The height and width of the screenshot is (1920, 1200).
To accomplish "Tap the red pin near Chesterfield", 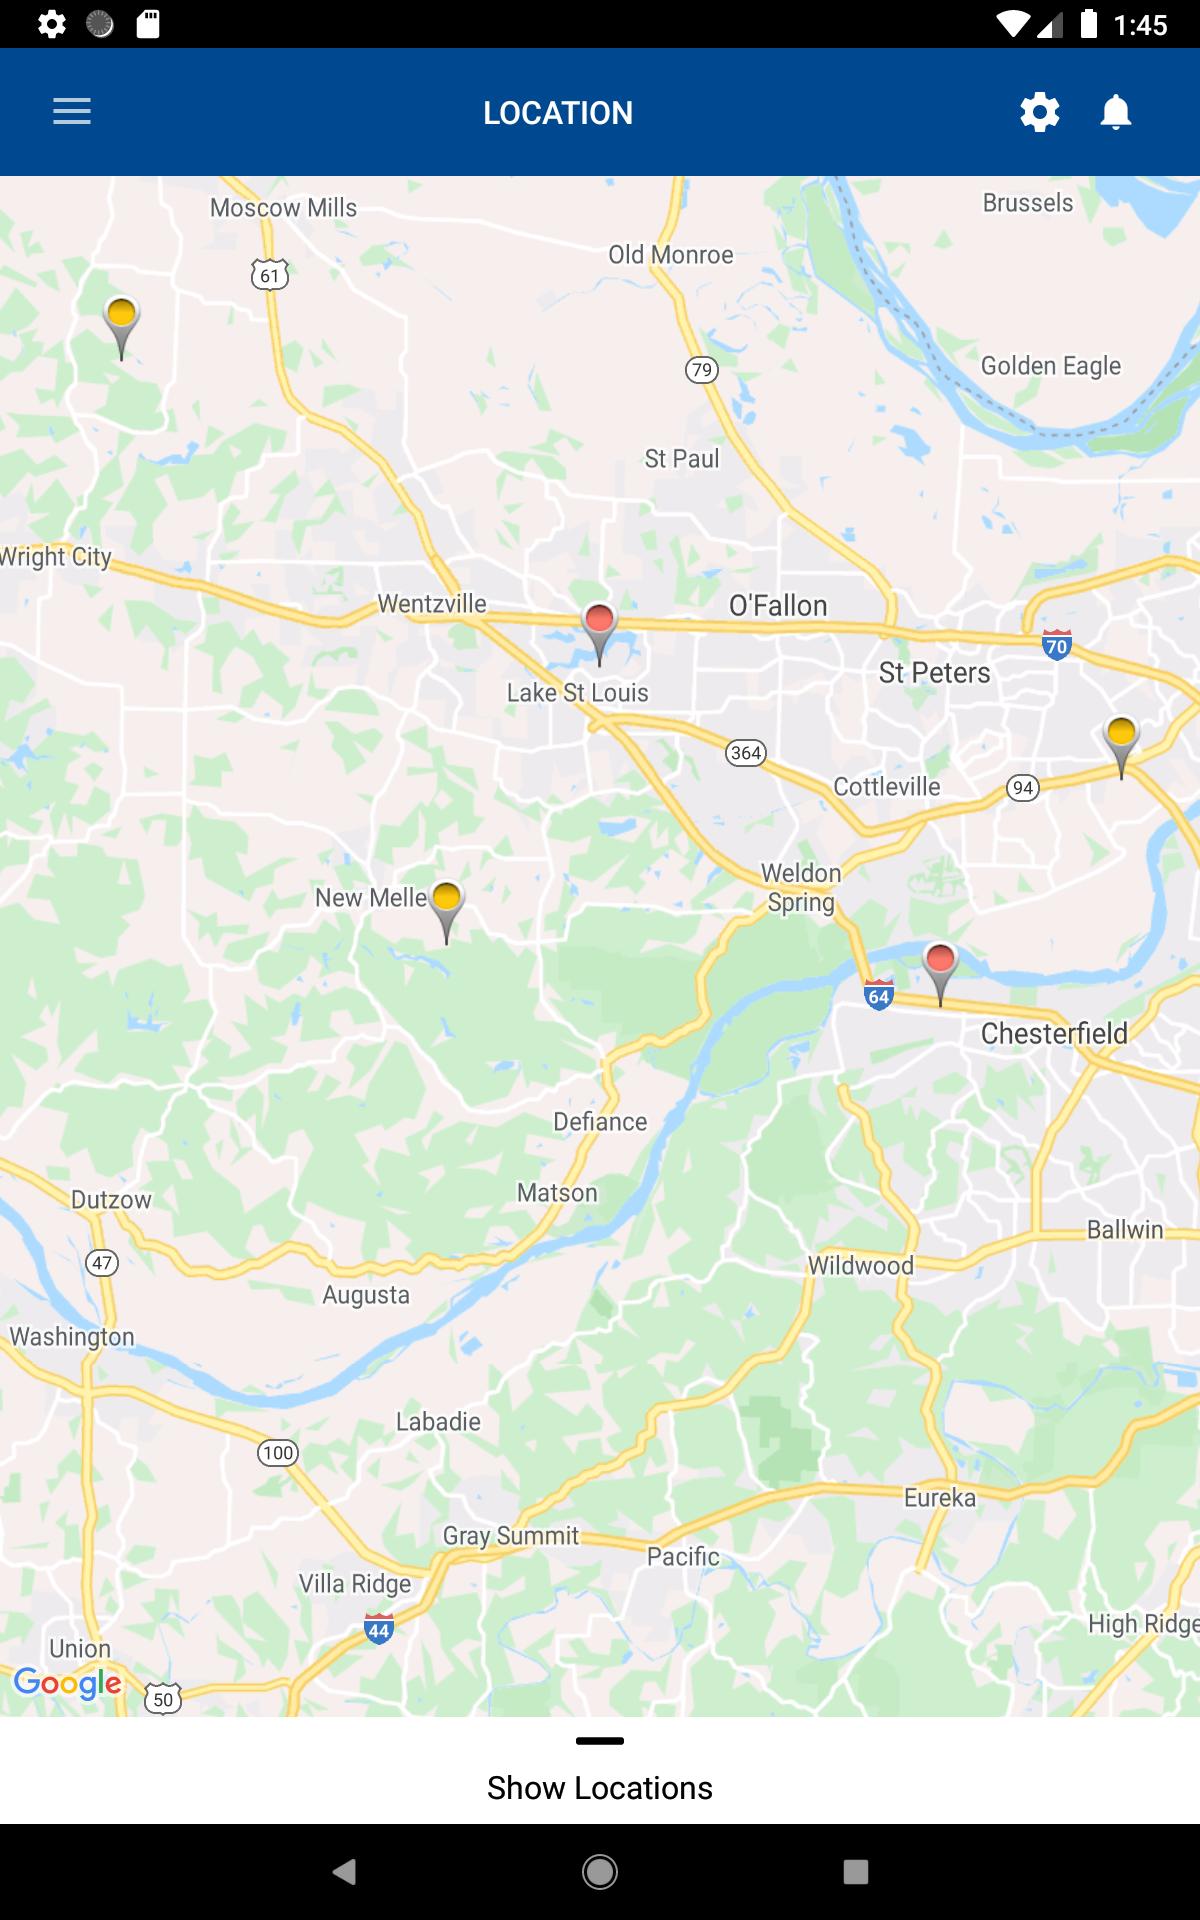I will tap(940, 973).
